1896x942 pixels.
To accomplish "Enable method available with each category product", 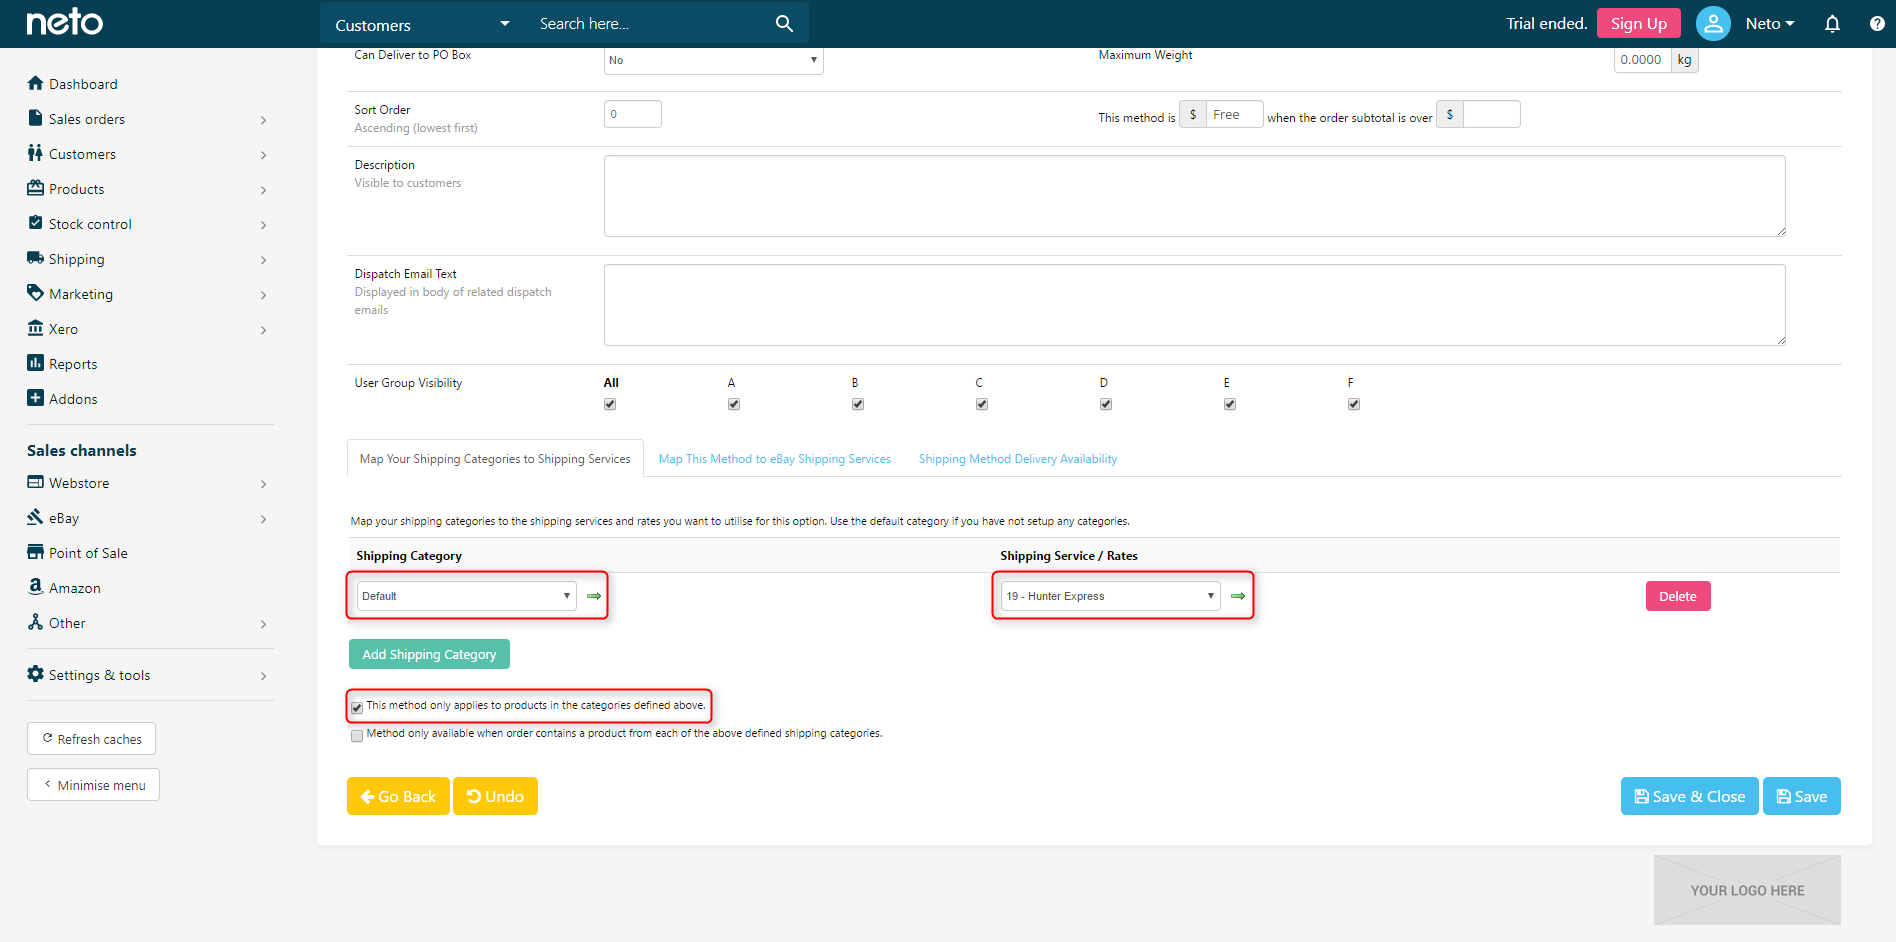I will 357,736.
